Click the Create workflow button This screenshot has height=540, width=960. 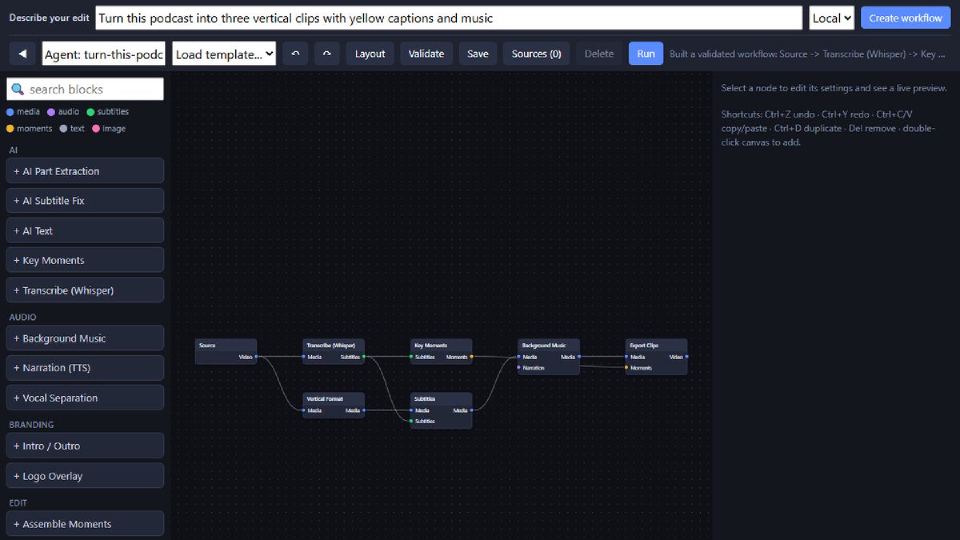(x=906, y=18)
